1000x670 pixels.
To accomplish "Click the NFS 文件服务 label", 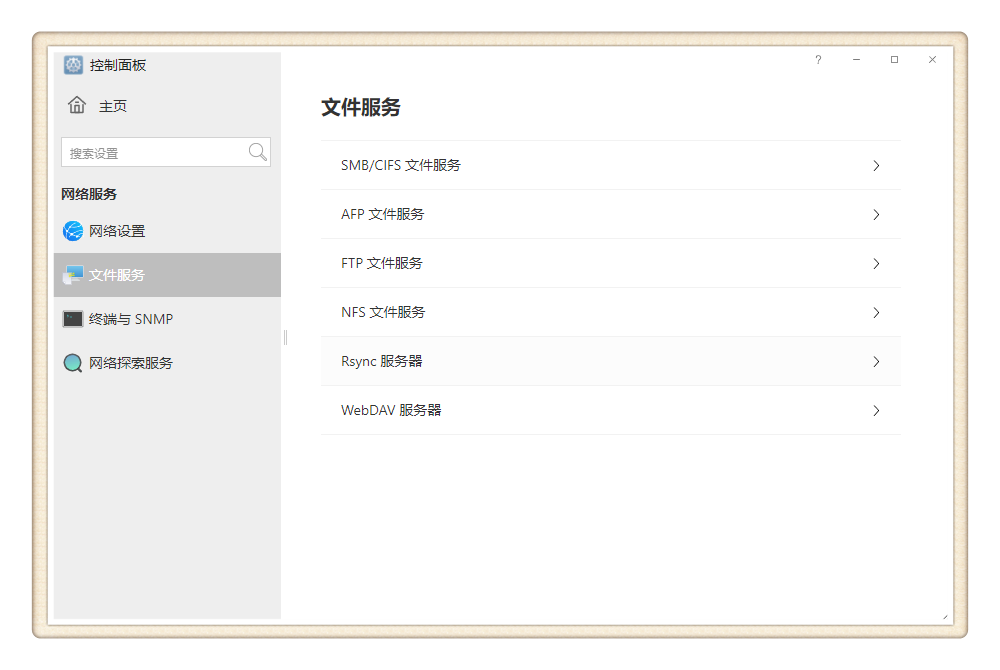I will click(x=383, y=312).
